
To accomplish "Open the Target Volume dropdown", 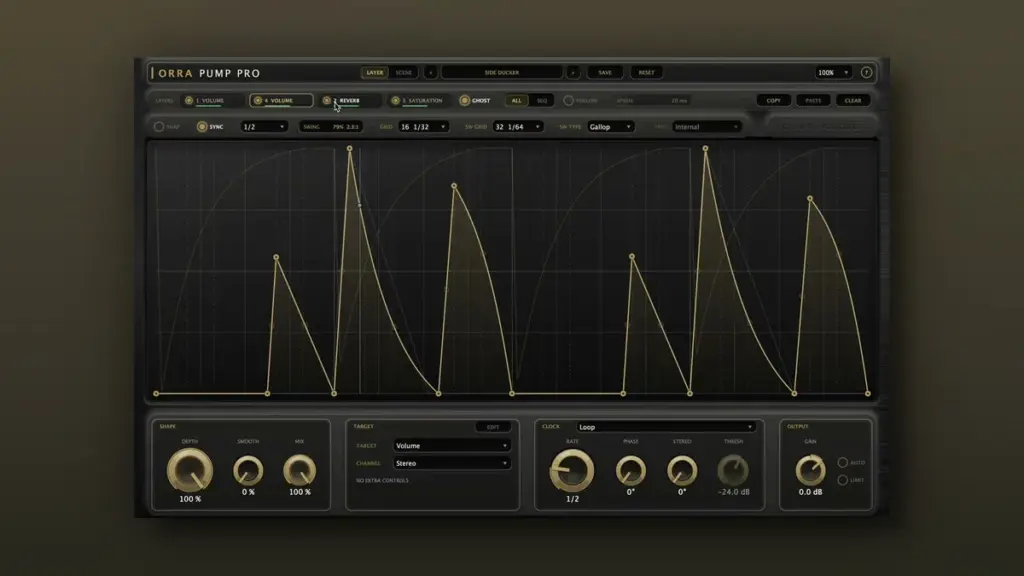I will coord(451,445).
